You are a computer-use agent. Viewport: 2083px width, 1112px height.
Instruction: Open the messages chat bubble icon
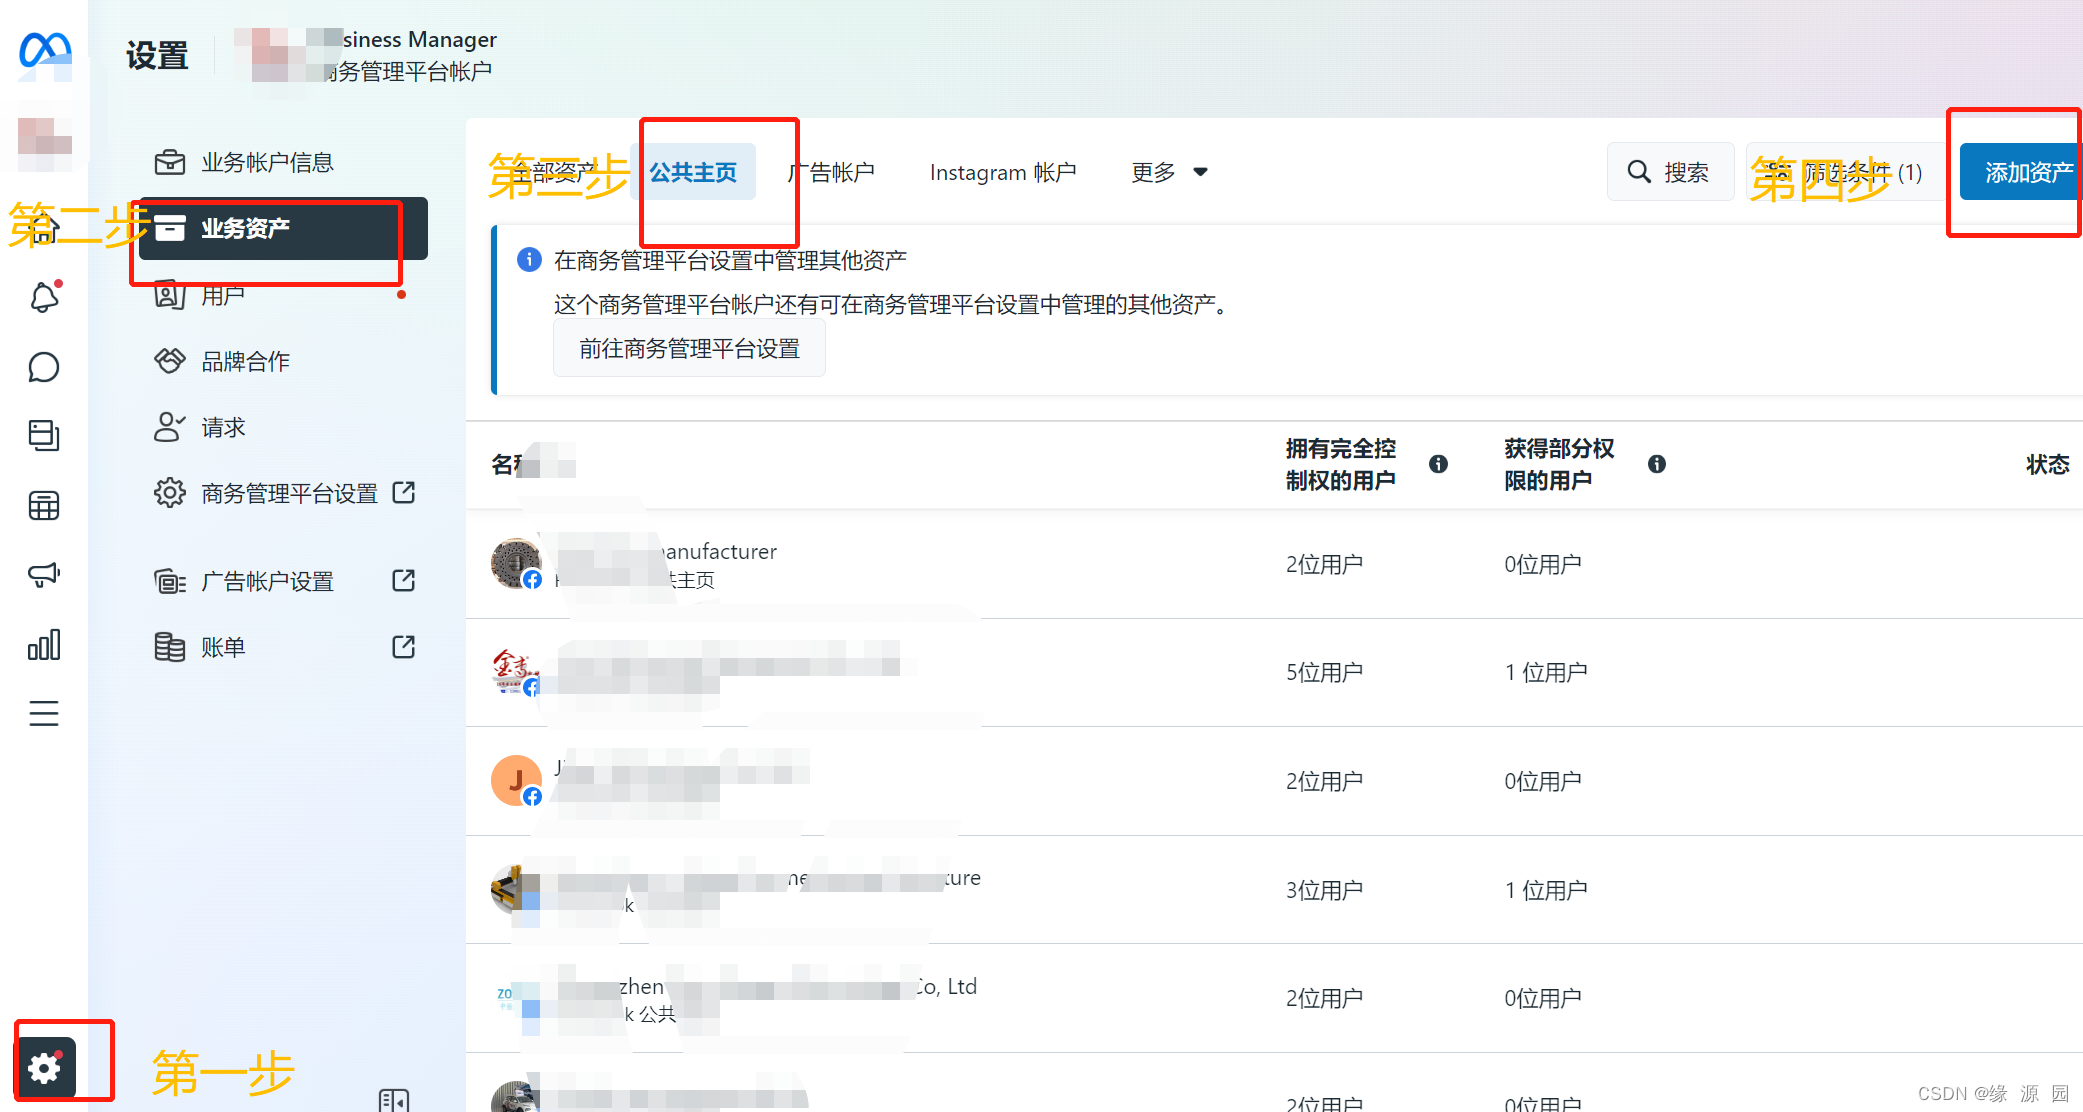[42, 367]
